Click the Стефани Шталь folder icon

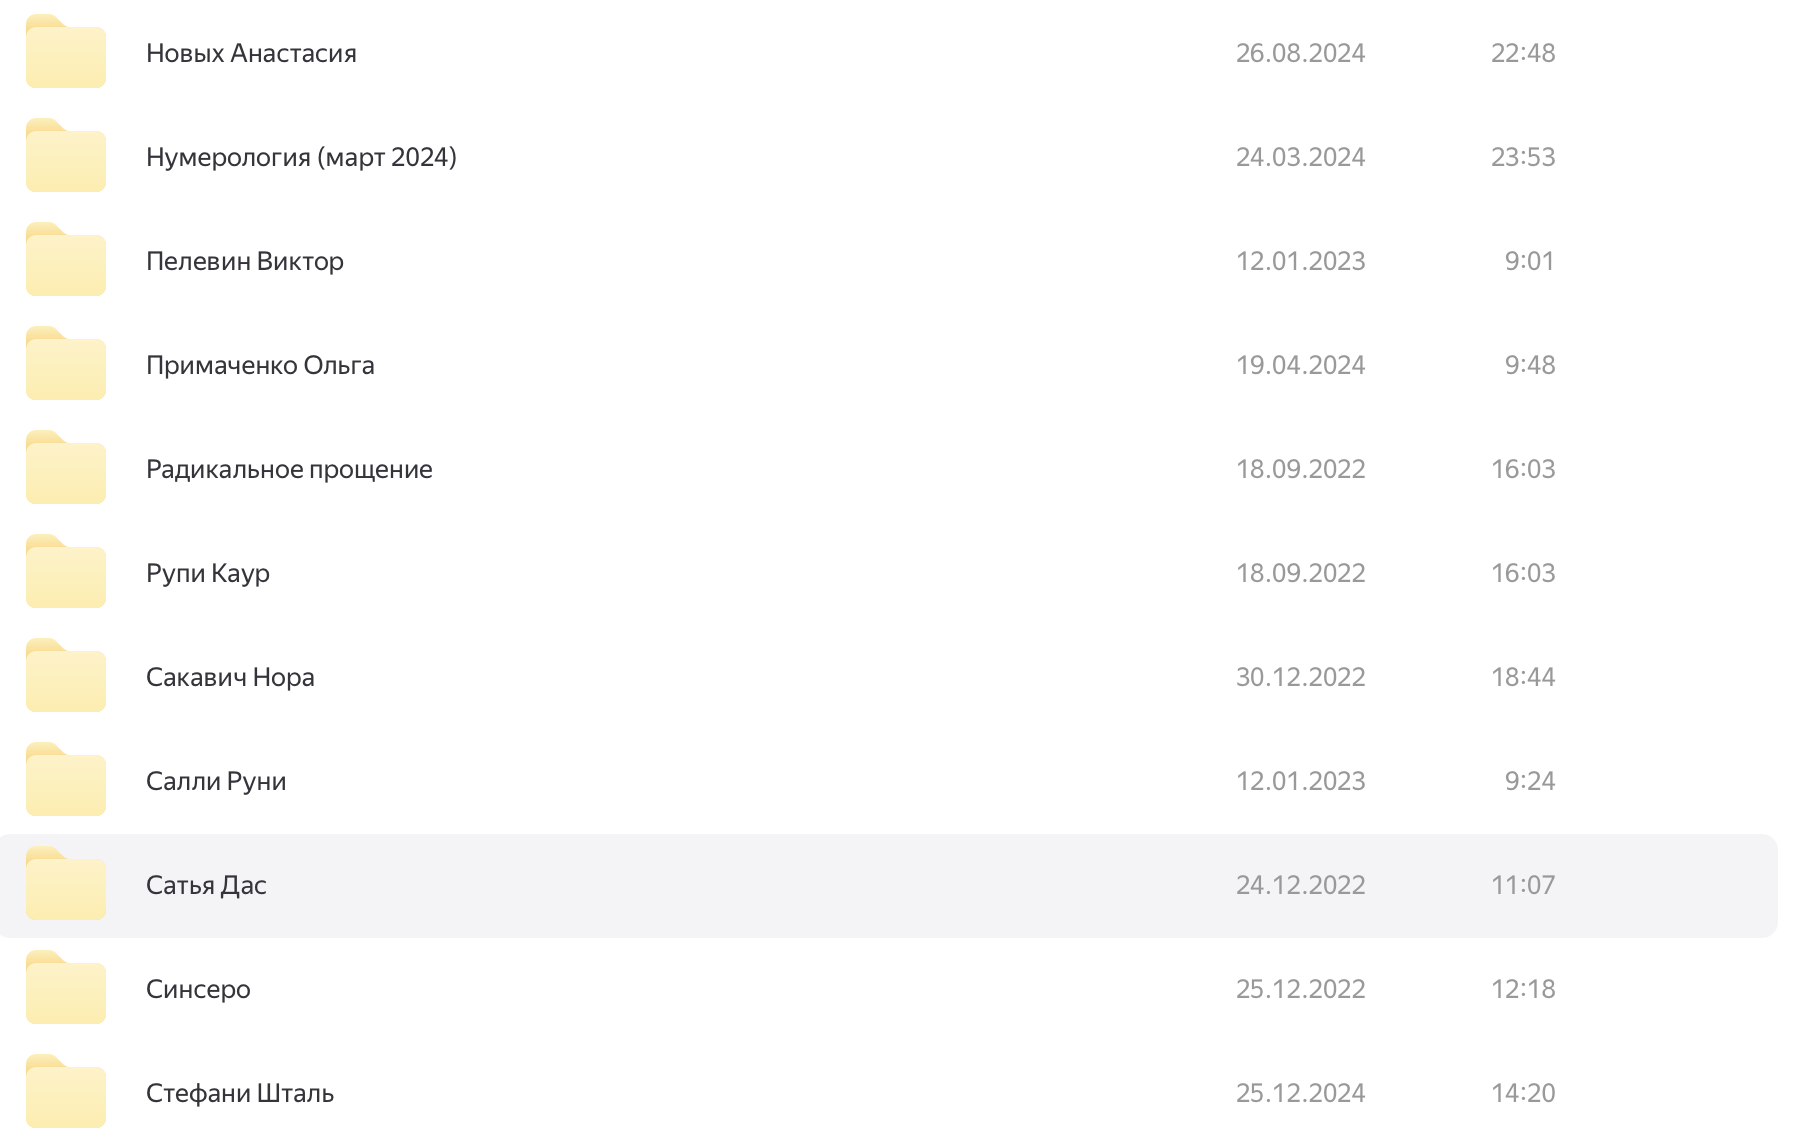[66, 1093]
